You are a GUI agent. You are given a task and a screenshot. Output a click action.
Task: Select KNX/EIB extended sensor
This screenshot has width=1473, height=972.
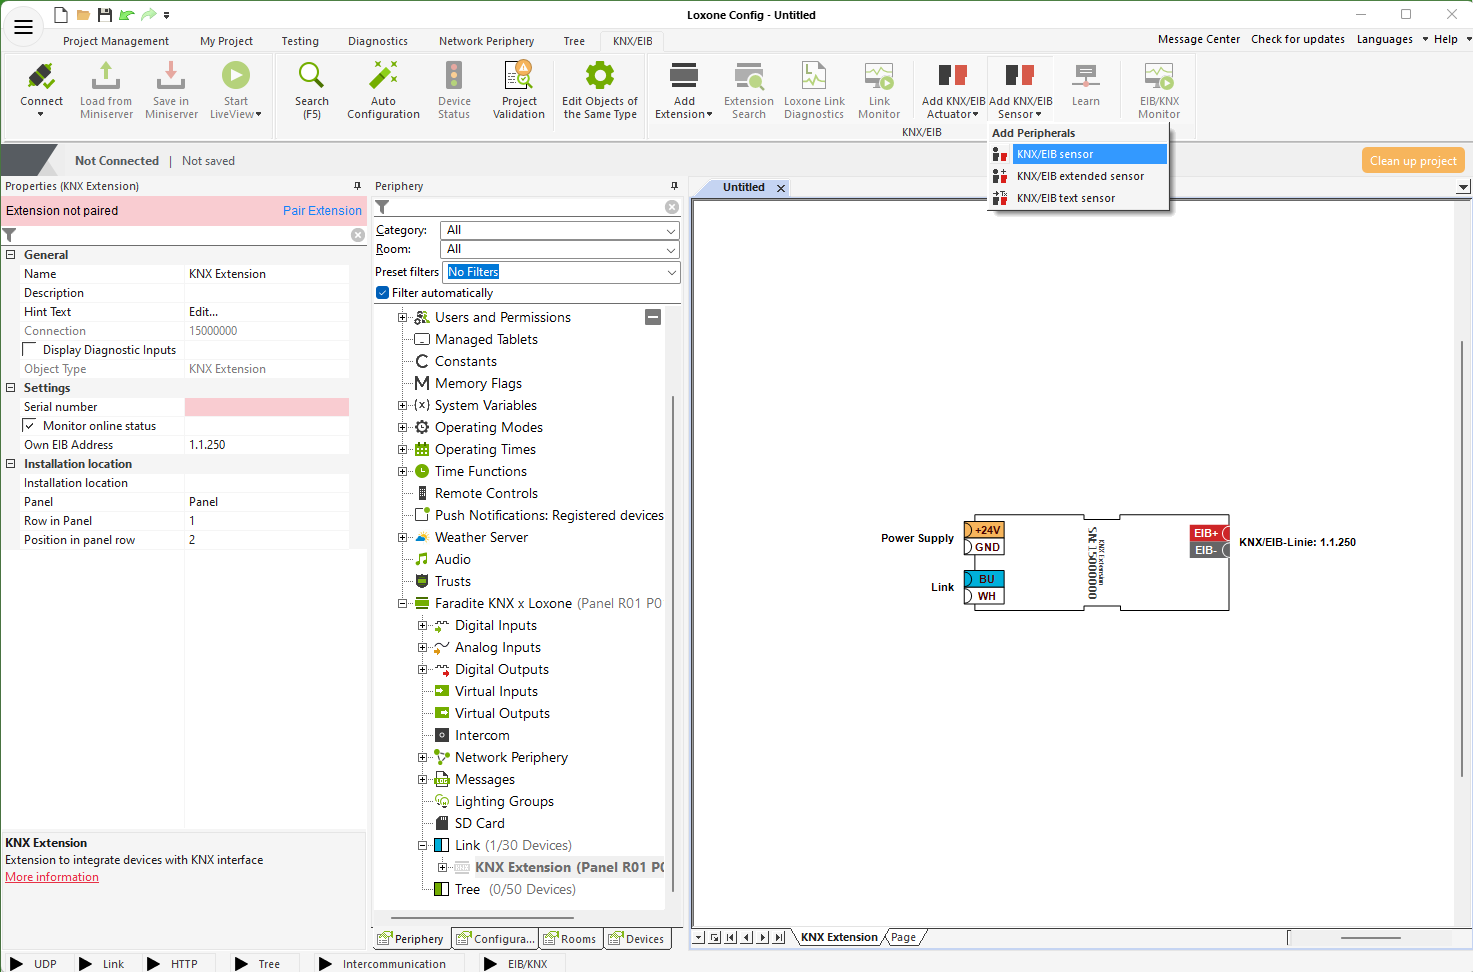1078,176
